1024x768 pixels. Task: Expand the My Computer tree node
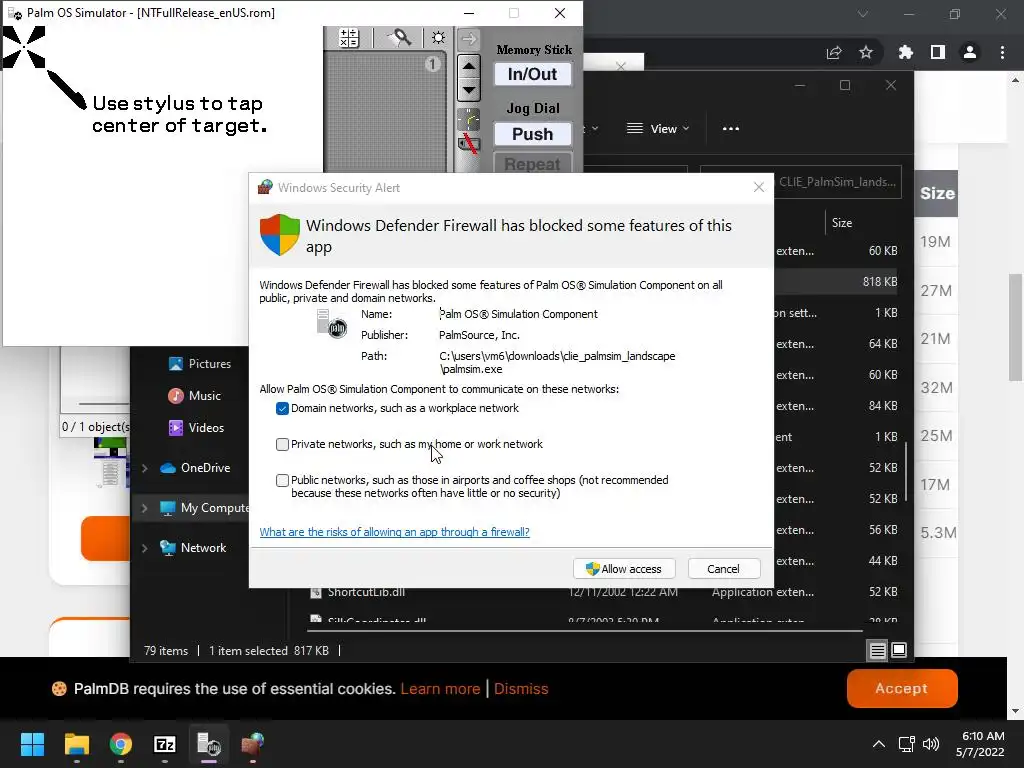click(x=145, y=508)
